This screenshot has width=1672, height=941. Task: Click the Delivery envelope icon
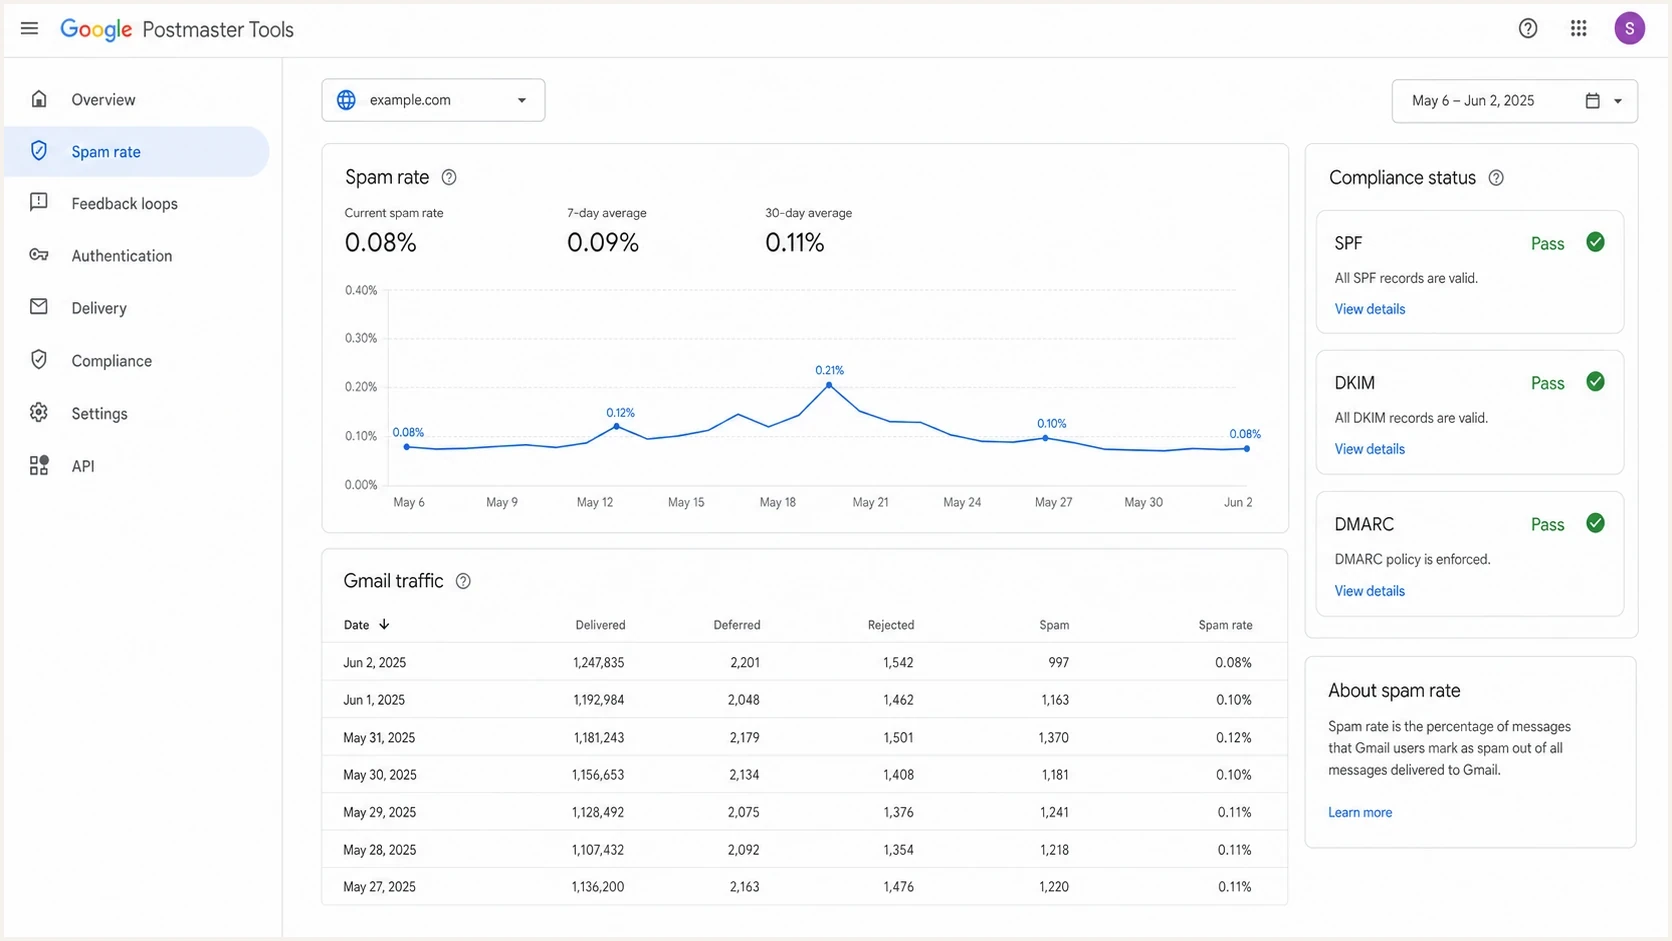39,307
